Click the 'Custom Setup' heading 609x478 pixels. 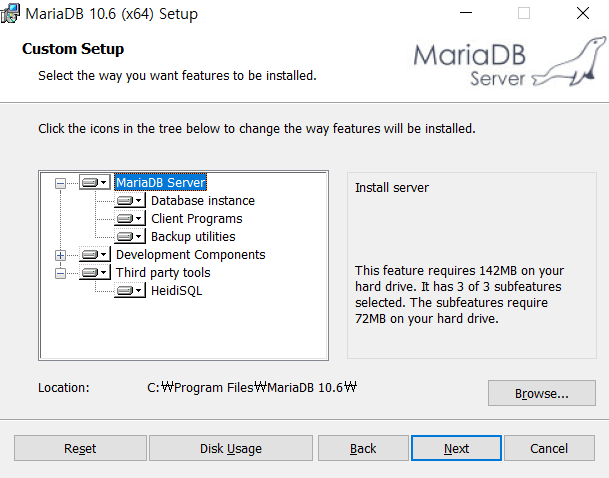coord(73,49)
